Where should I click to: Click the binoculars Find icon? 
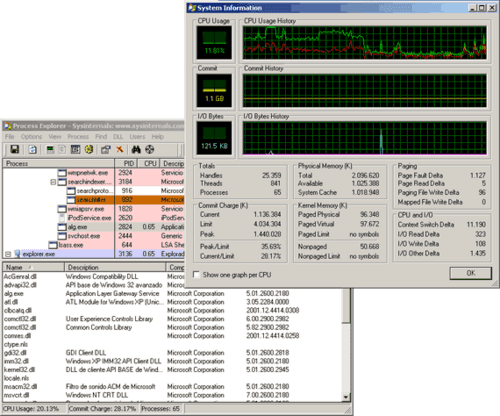136,149
